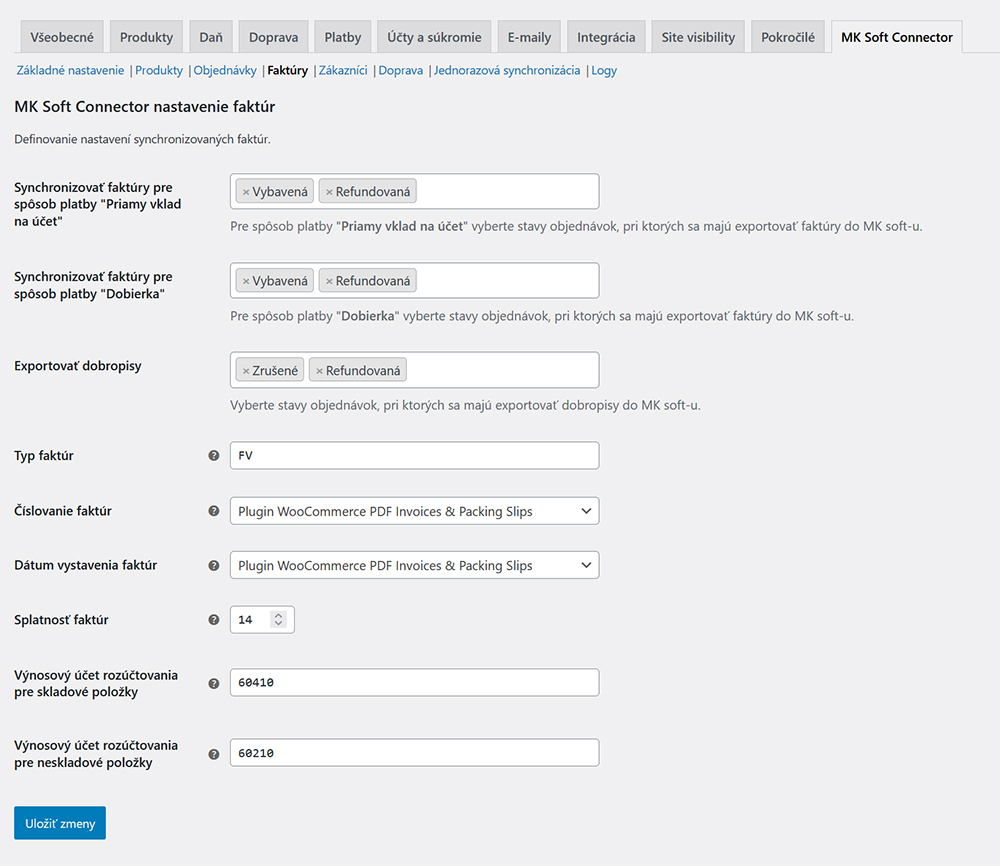
Task: Open the Integrácia tab
Action: click(606, 38)
